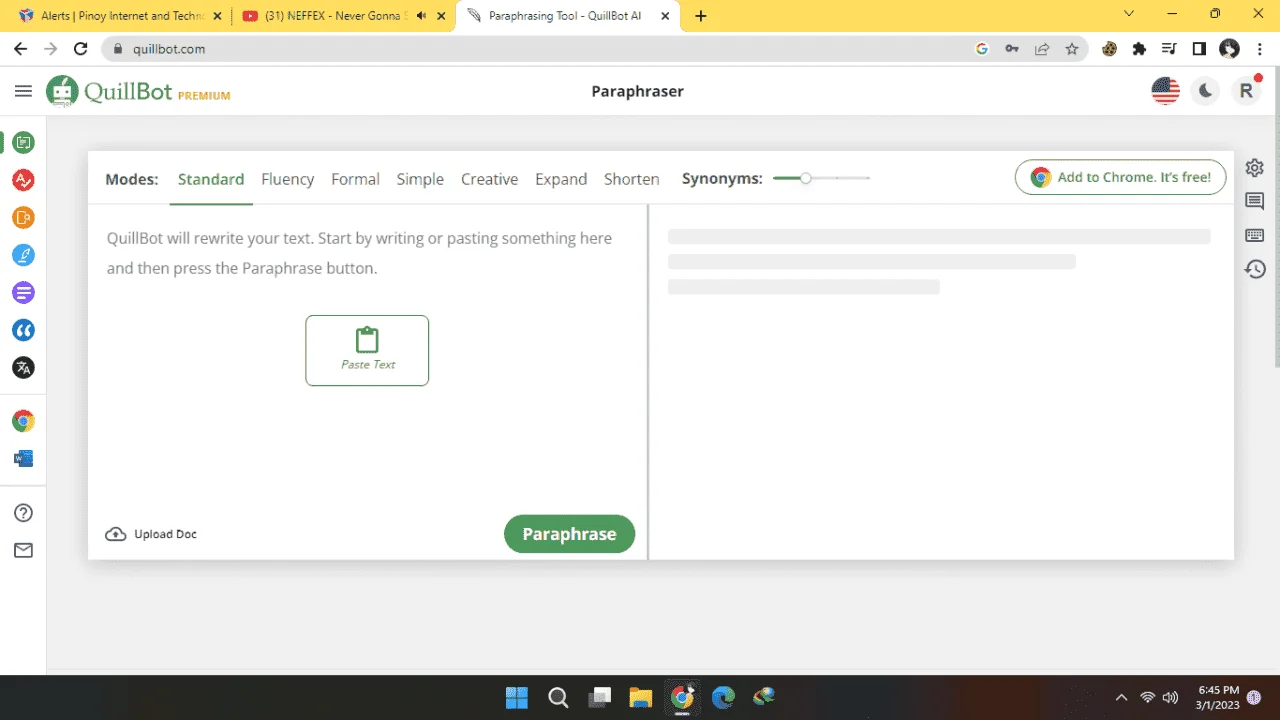Viewport: 1280px width, 720px height.
Task: Share this page icon
Action: 1042,48
